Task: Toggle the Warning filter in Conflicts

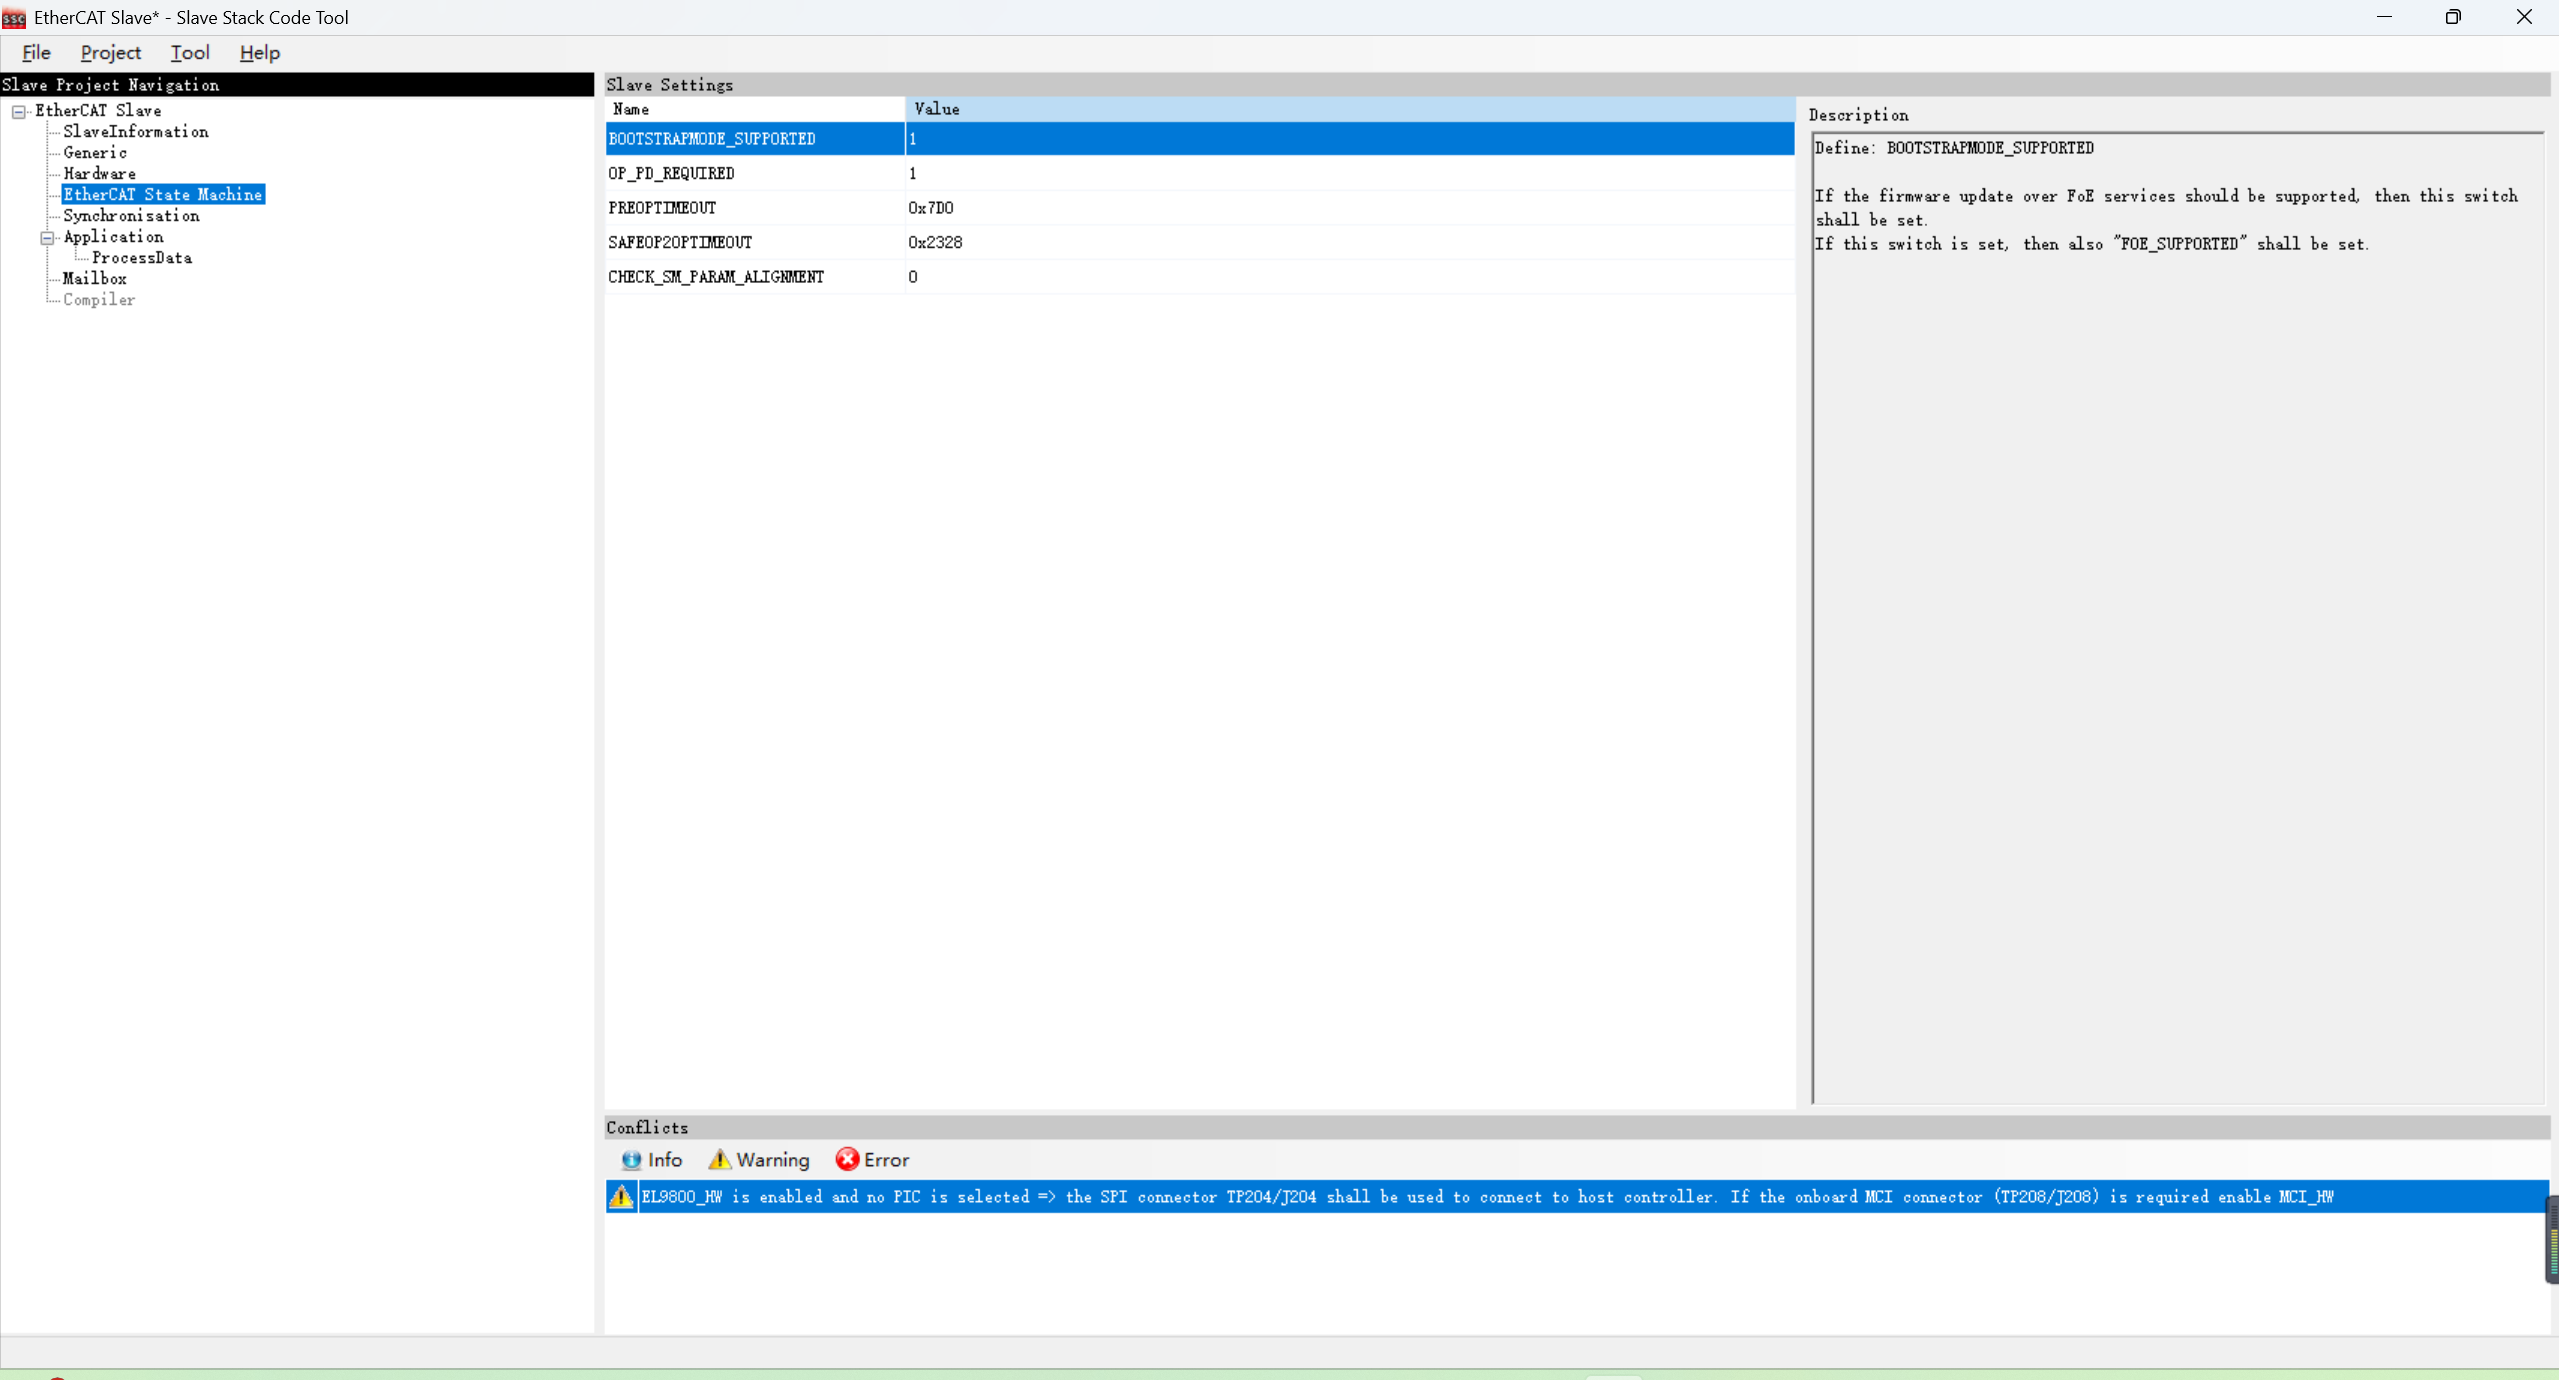Action: pyautogui.click(x=759, y=1160)
